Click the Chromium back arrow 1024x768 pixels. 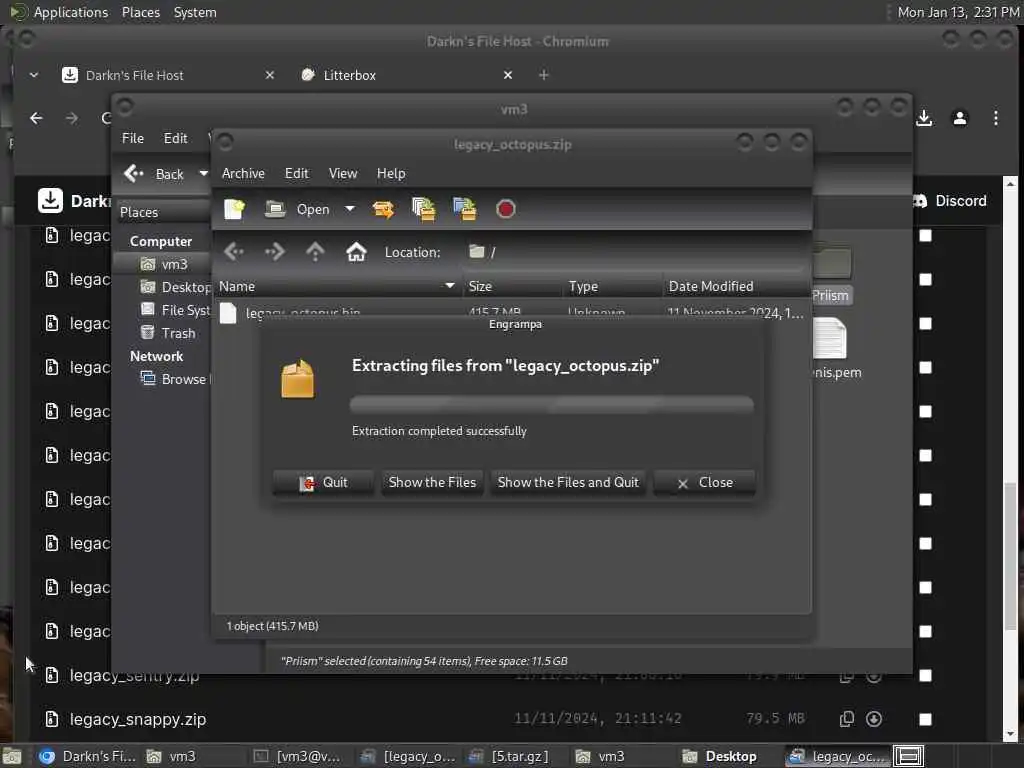coord(37,118)
